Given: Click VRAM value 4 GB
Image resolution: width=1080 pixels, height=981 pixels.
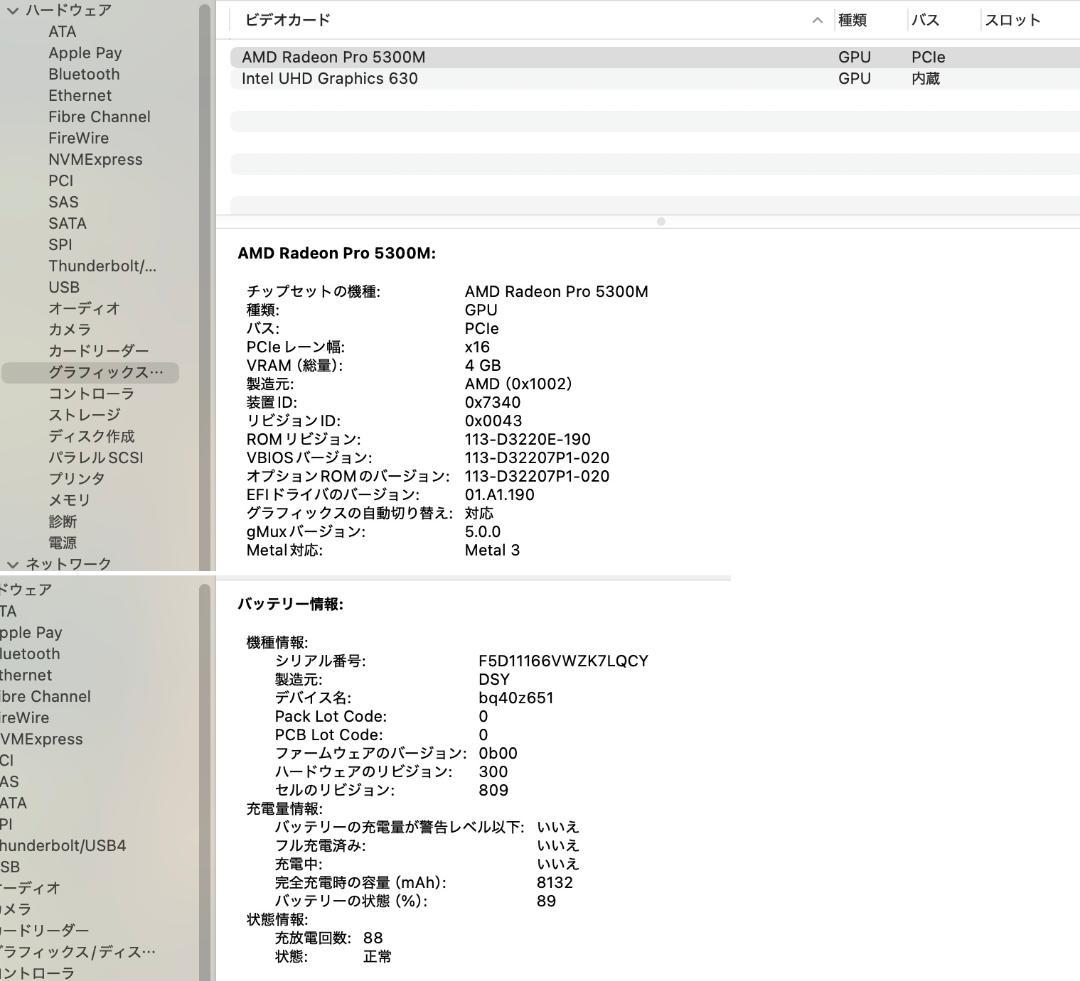Looking at the screenshot, I should (x=483, y=366).
